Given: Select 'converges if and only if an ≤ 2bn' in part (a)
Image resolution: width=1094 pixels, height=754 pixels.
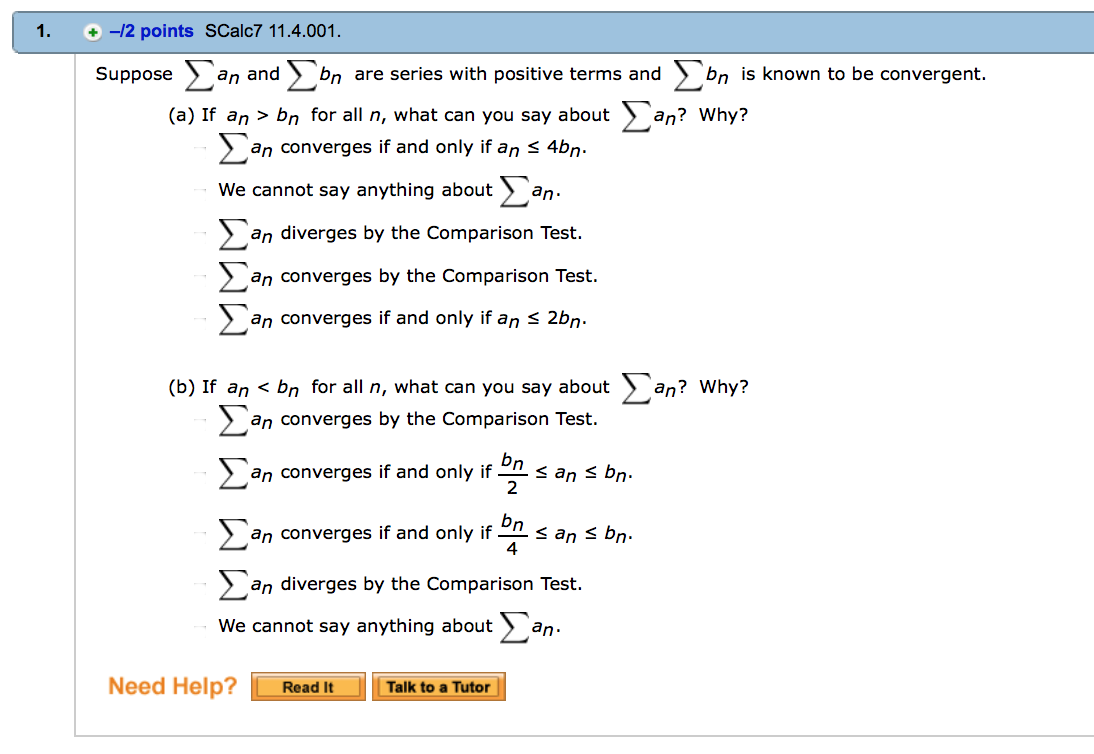Looking at the screenshot, I should click(198, 319).
